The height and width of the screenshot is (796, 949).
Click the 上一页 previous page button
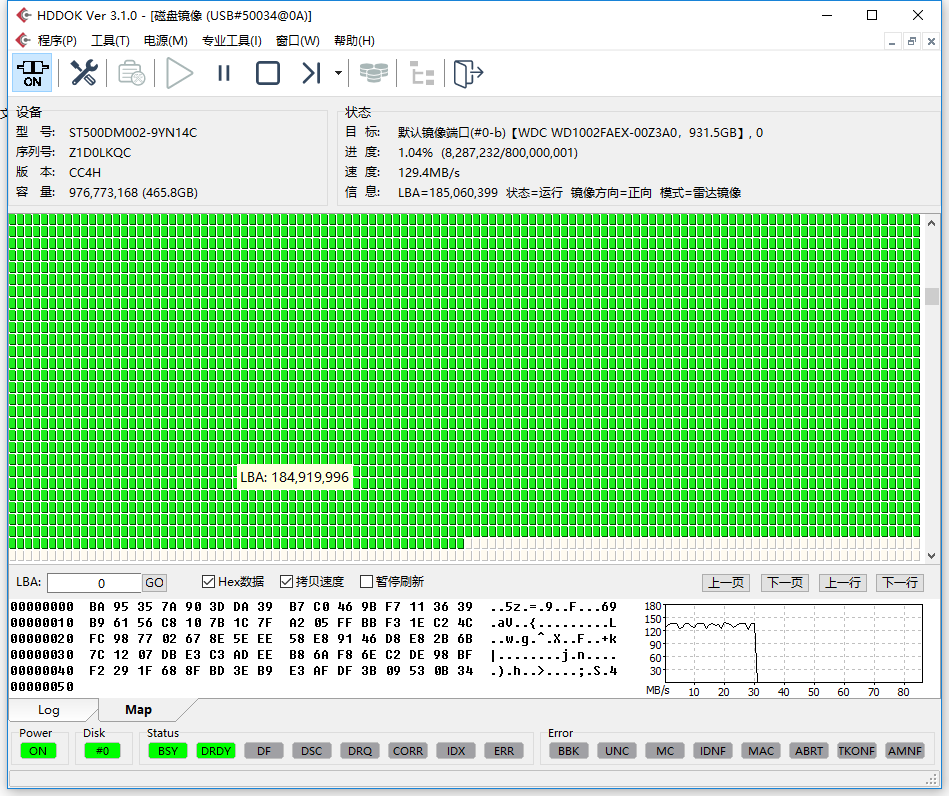(x=726, y=583)
